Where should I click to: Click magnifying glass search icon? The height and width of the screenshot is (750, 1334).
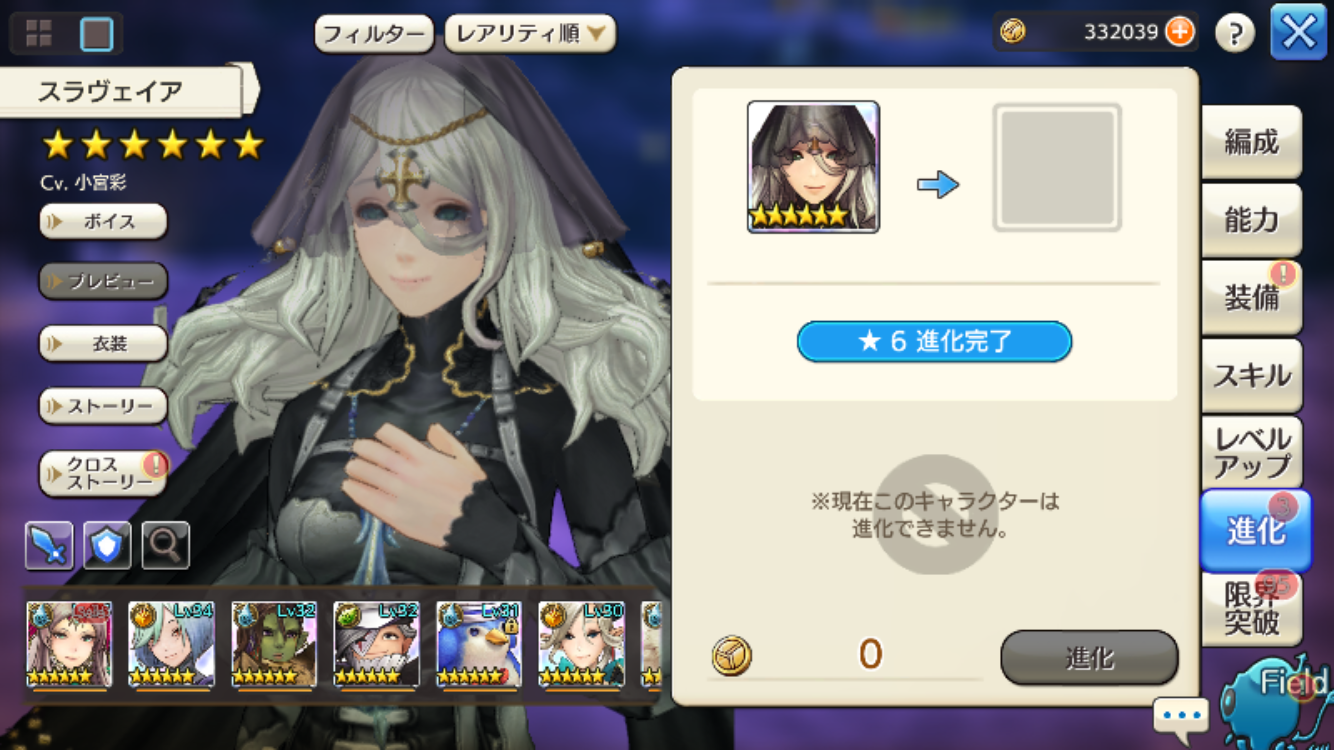166,545
